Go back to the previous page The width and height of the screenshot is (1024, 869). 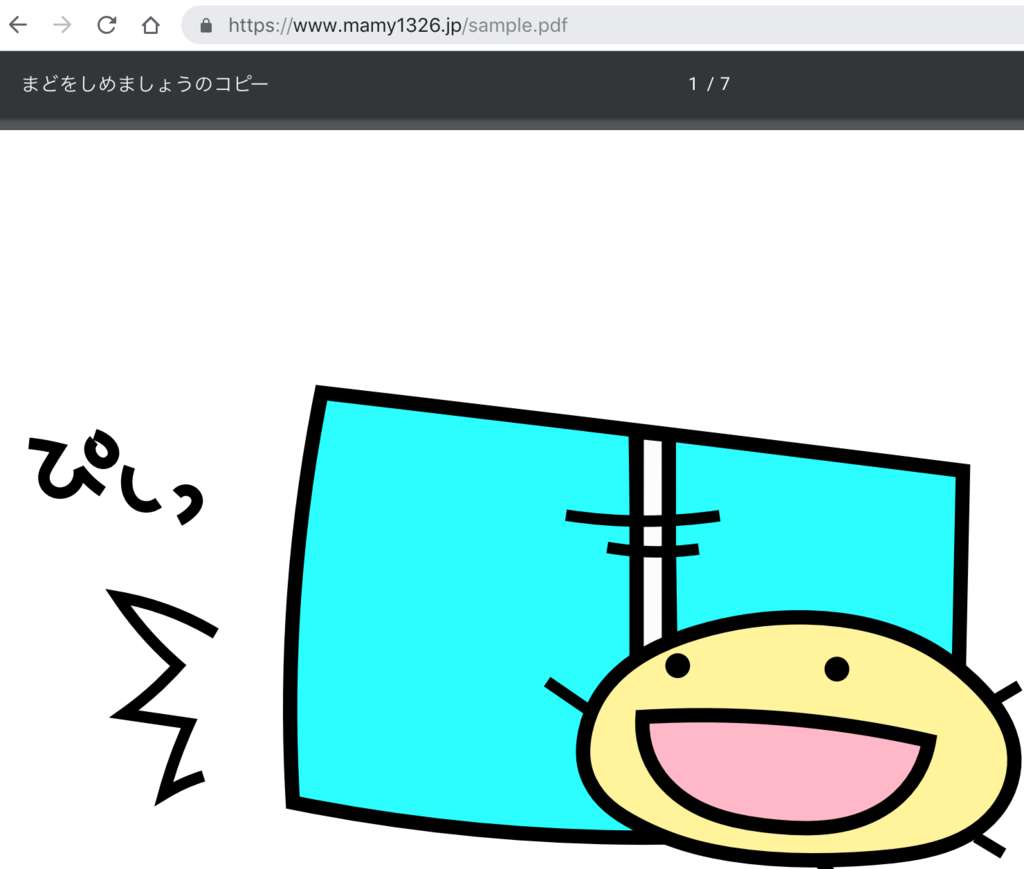click(x=18, y=25)
